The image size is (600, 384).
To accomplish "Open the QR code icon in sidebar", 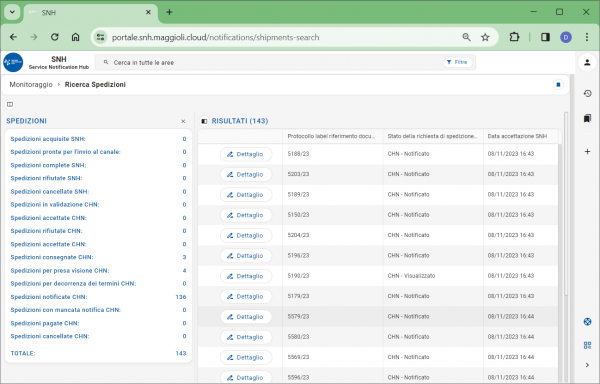I will (x=587, y=345).
